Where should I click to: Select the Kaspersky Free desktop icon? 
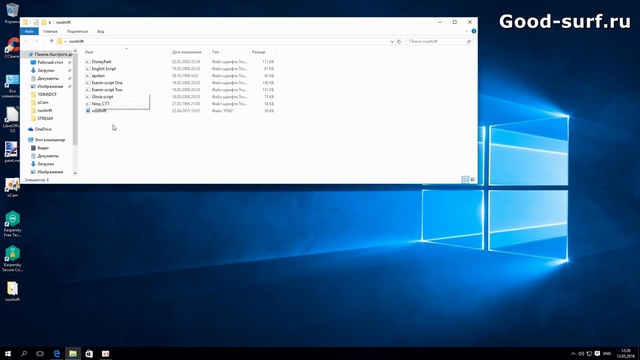[12, 224]
